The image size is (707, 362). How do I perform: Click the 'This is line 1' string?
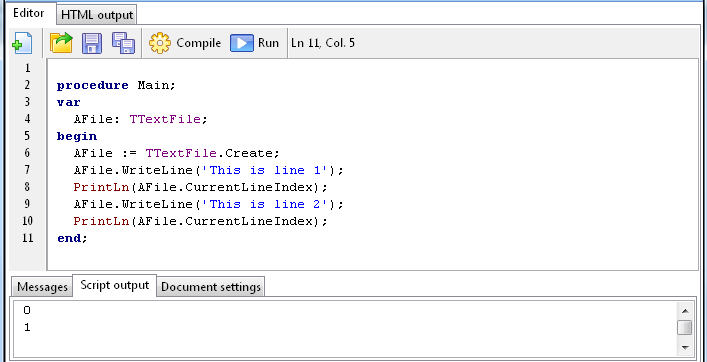[x=264, y=170]
